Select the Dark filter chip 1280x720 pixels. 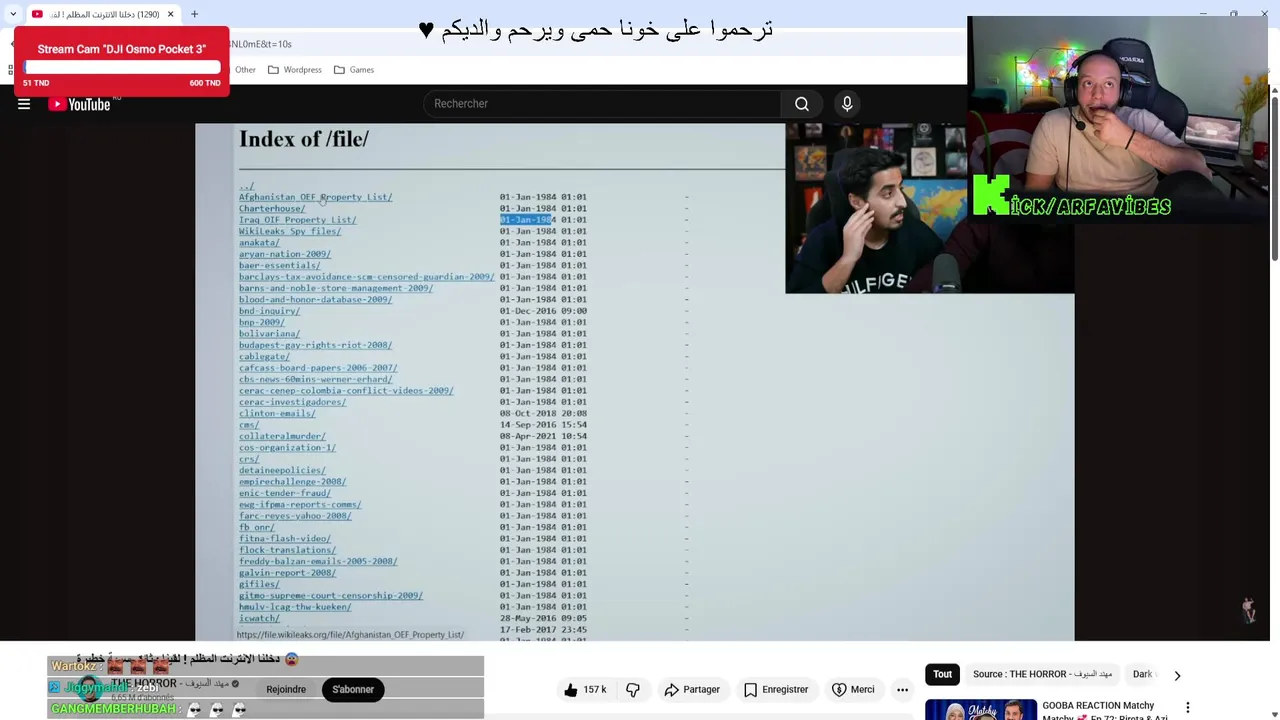(1142, 675)
